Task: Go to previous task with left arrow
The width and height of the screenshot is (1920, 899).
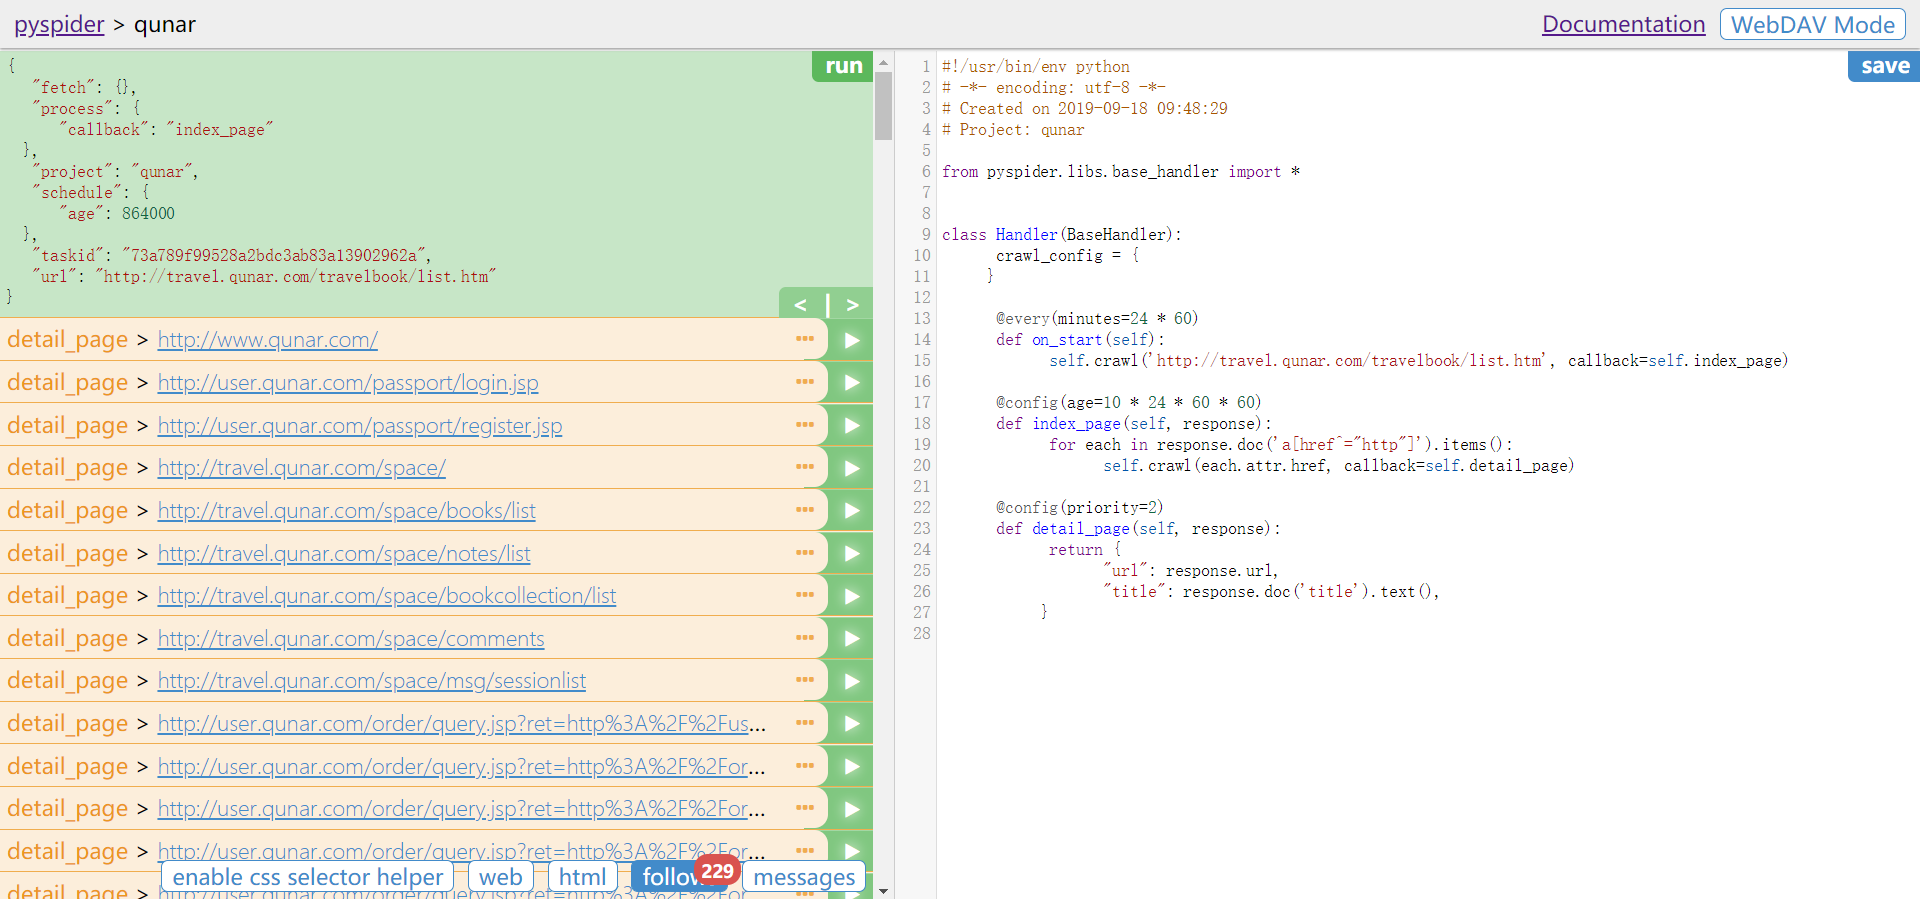Action: tap(801, 304)
